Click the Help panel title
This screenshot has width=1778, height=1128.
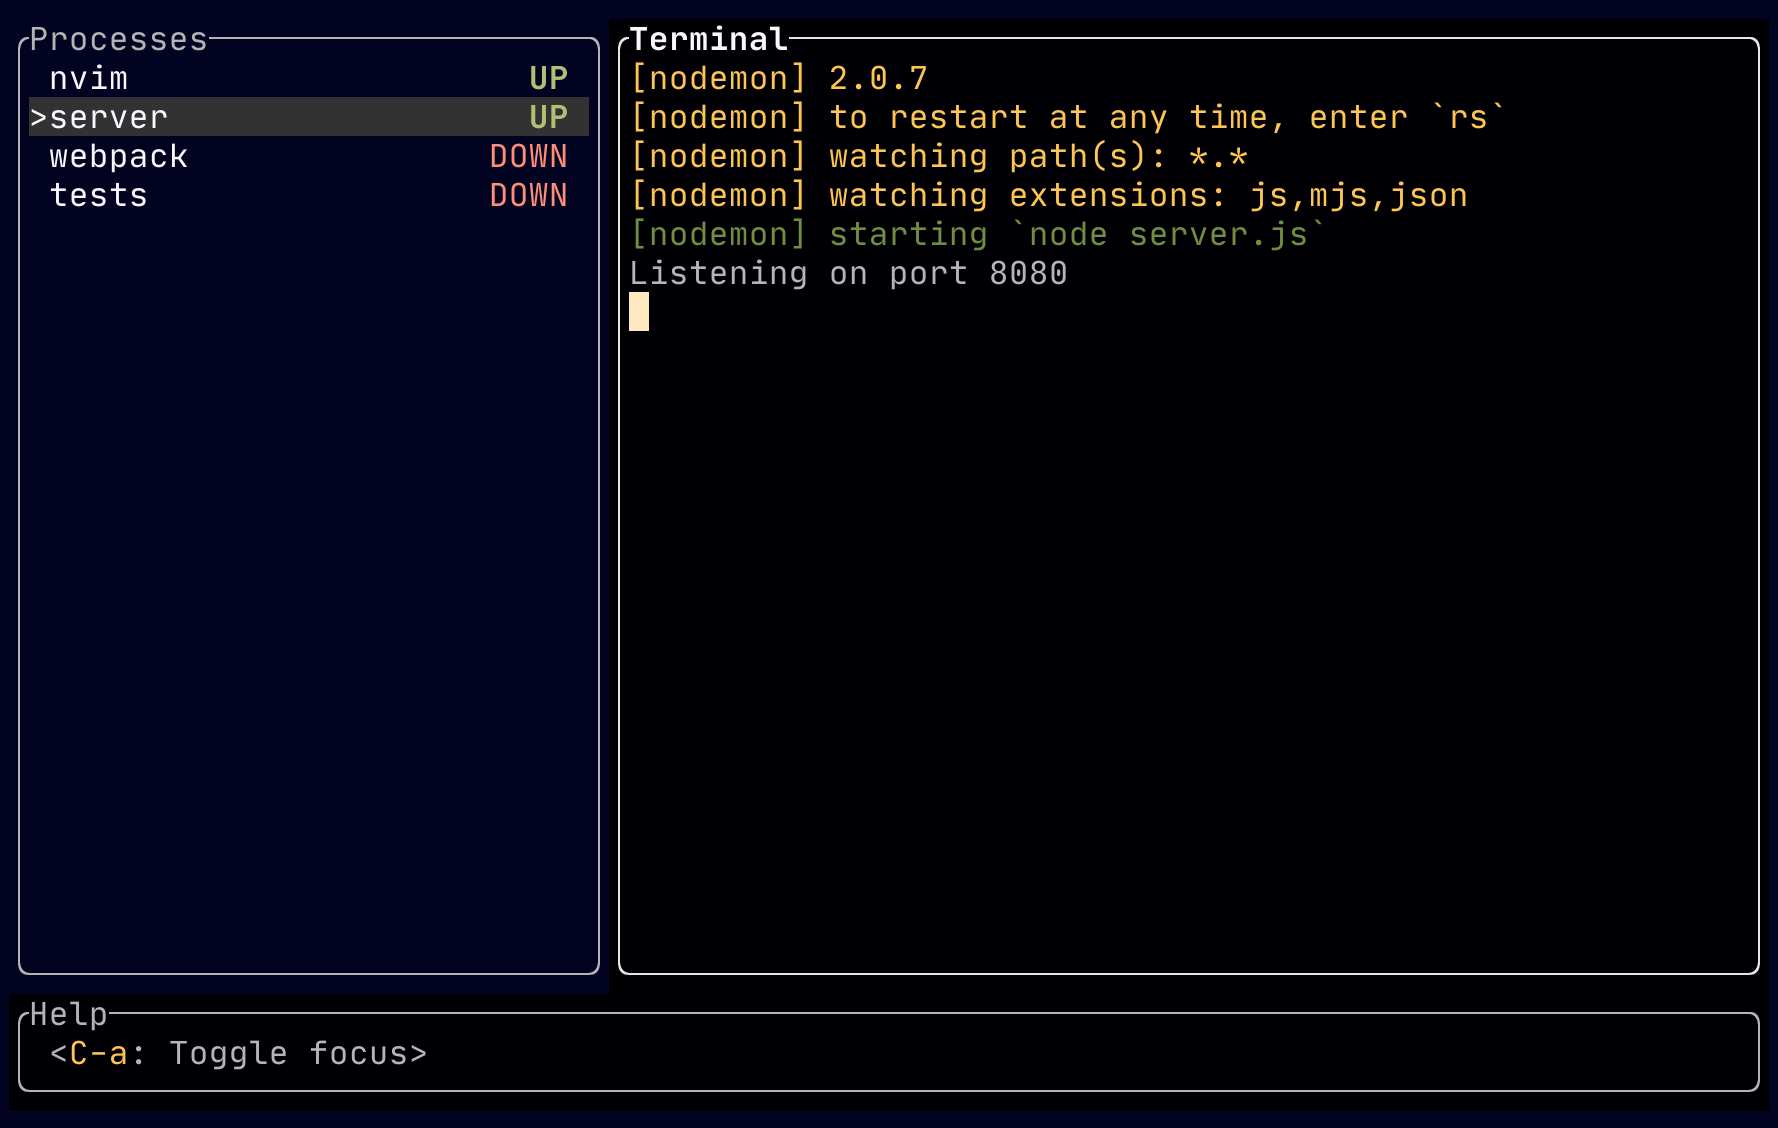tap(66, 1014)
